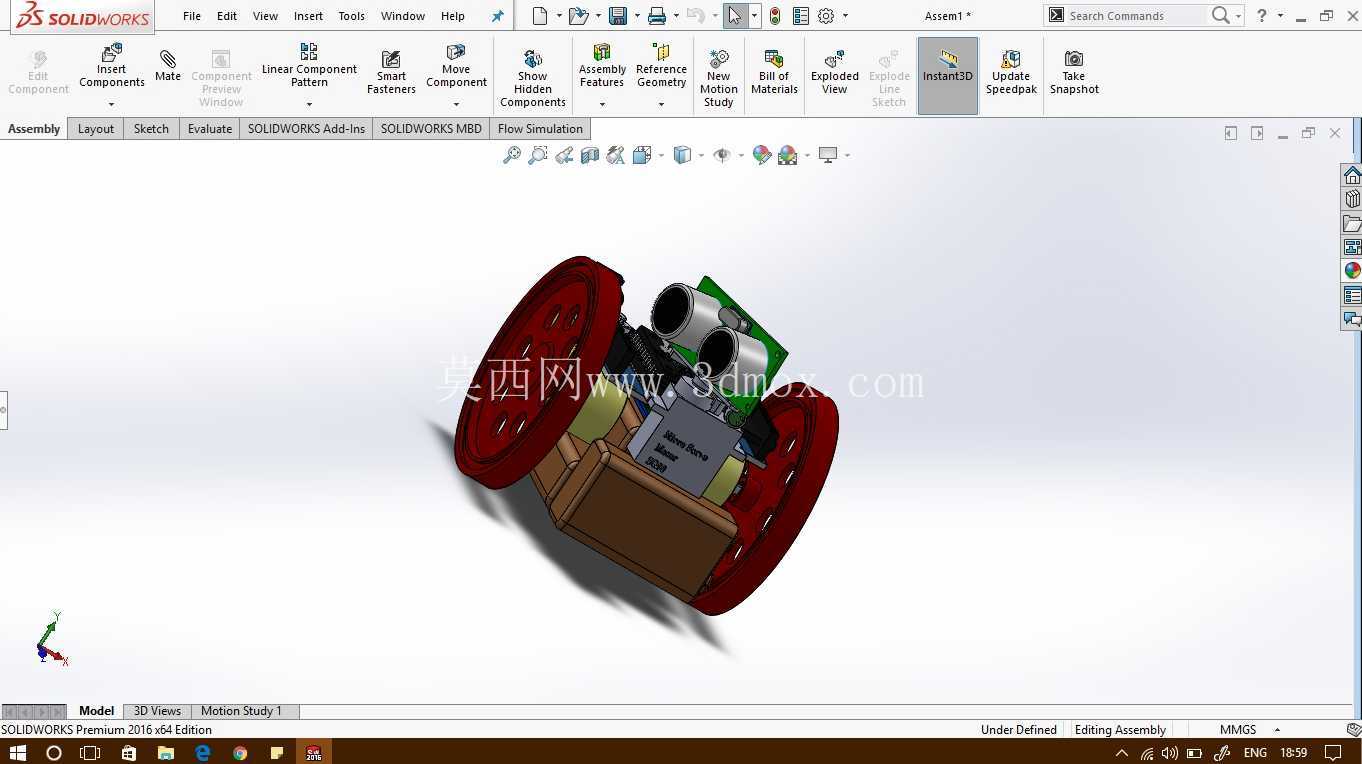Open the 3D Views bottom tab
Image resolution: width=1362 pixels, height=764 pixels.
157,711
